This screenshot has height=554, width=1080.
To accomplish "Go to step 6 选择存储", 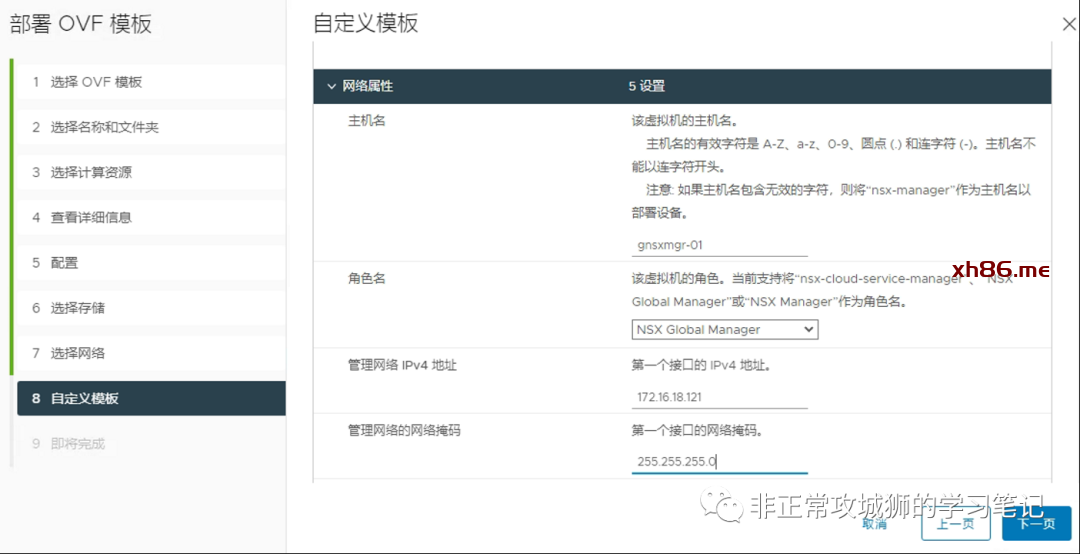I will tap(77, 308).
